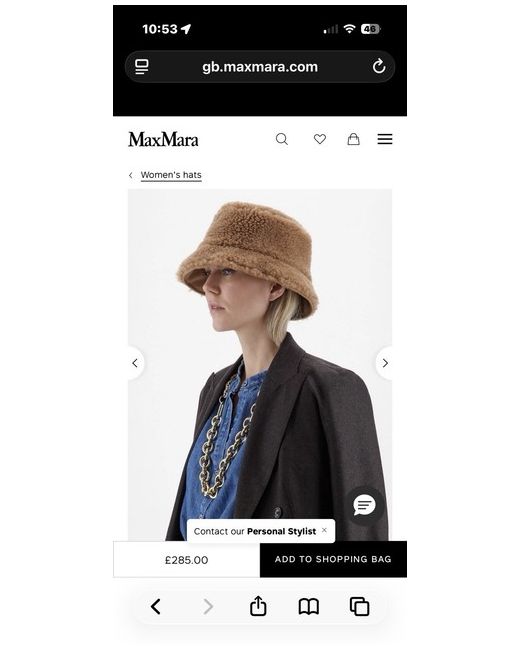520x650 pixels.
Task: Click Contact our Personal Stylist
Action: tap(255, 531)
